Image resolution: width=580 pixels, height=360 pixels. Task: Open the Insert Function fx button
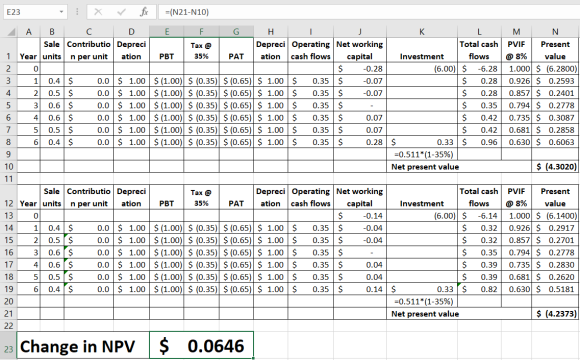click(144, 12)
